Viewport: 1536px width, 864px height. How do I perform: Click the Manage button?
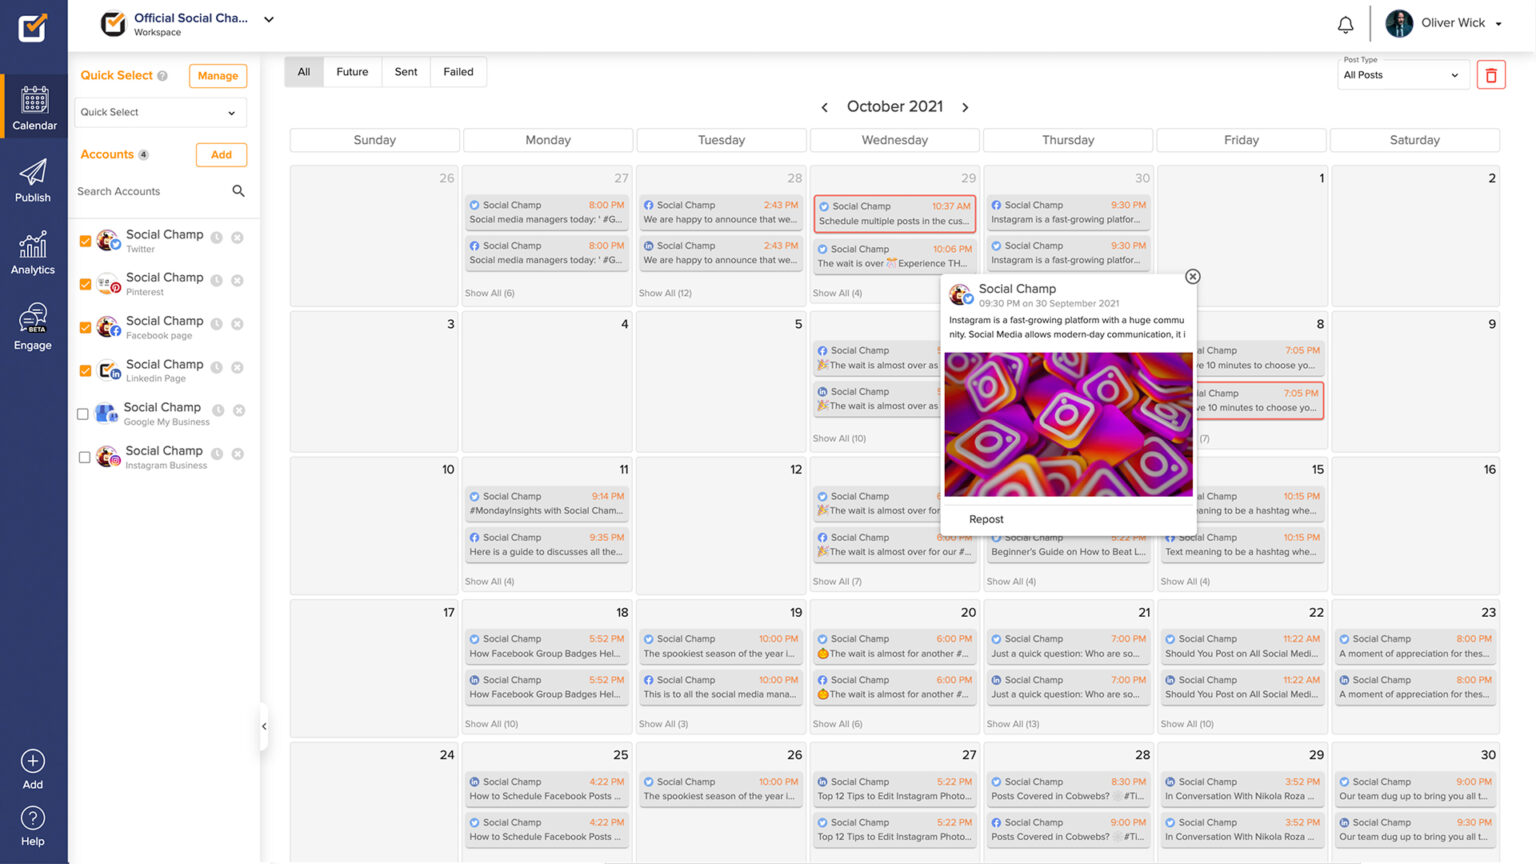click(x=217, y=76)
